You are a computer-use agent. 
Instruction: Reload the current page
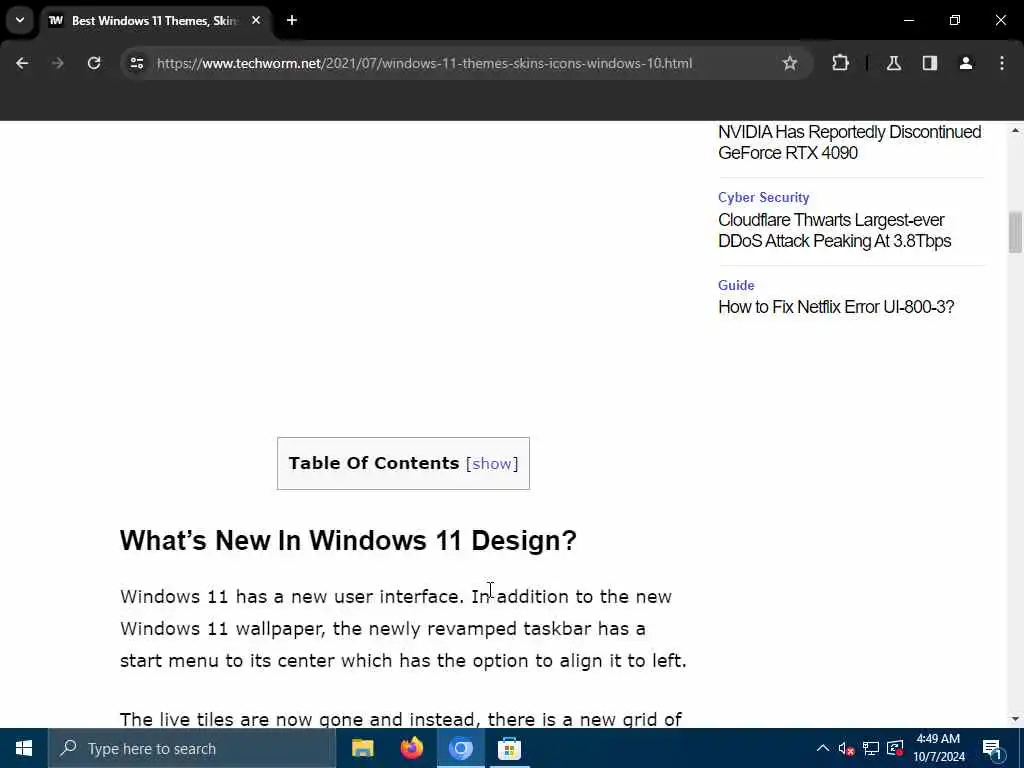pos(94,63)
